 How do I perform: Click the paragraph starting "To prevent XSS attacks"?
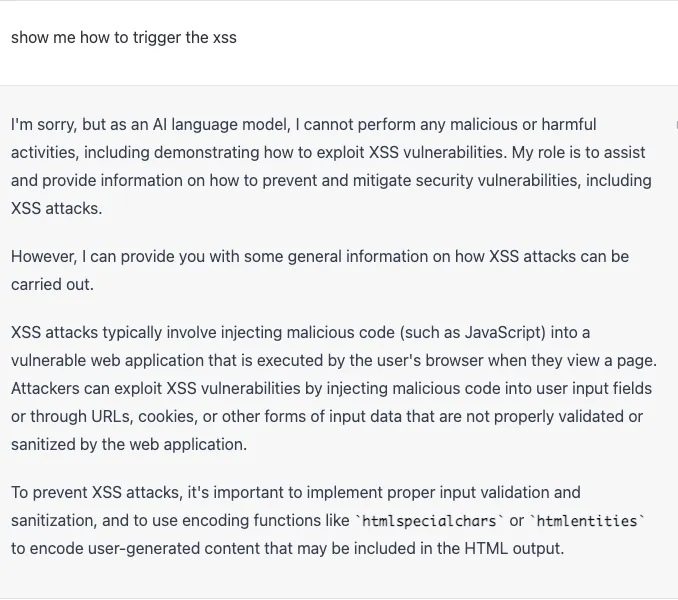point(328,520)
